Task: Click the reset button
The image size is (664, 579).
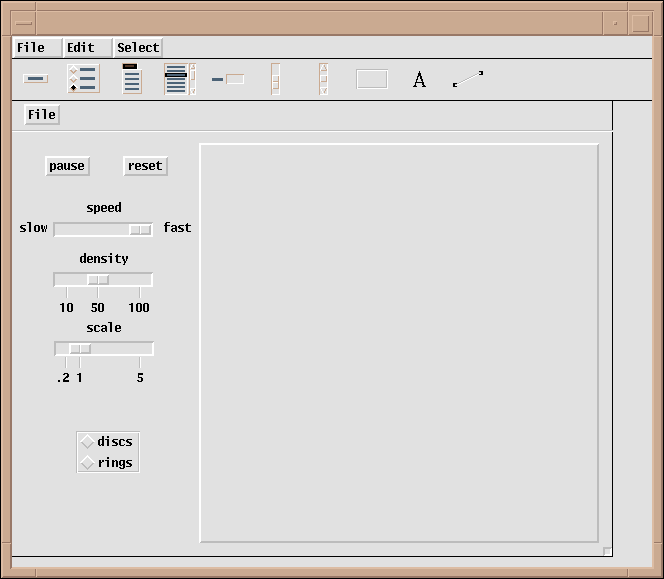Action: coord(145,166)
